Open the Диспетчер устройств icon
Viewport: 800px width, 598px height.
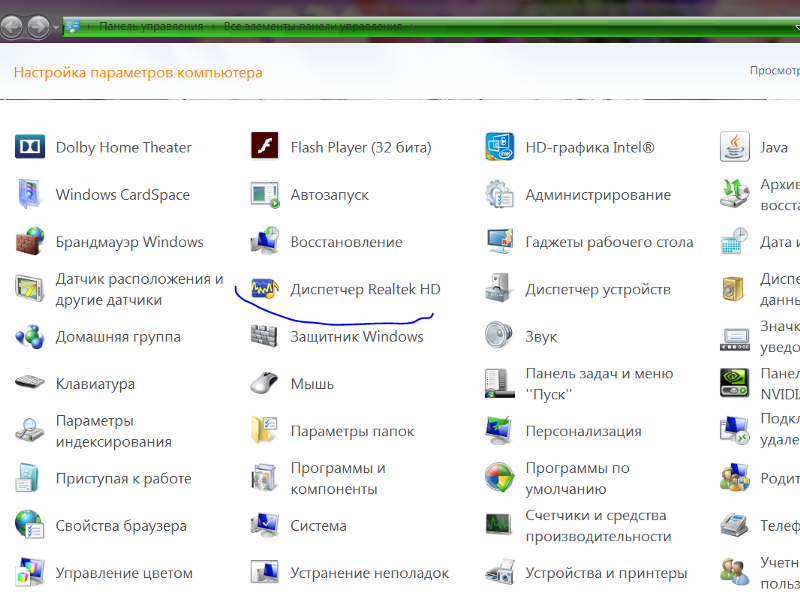click(498, 289)
